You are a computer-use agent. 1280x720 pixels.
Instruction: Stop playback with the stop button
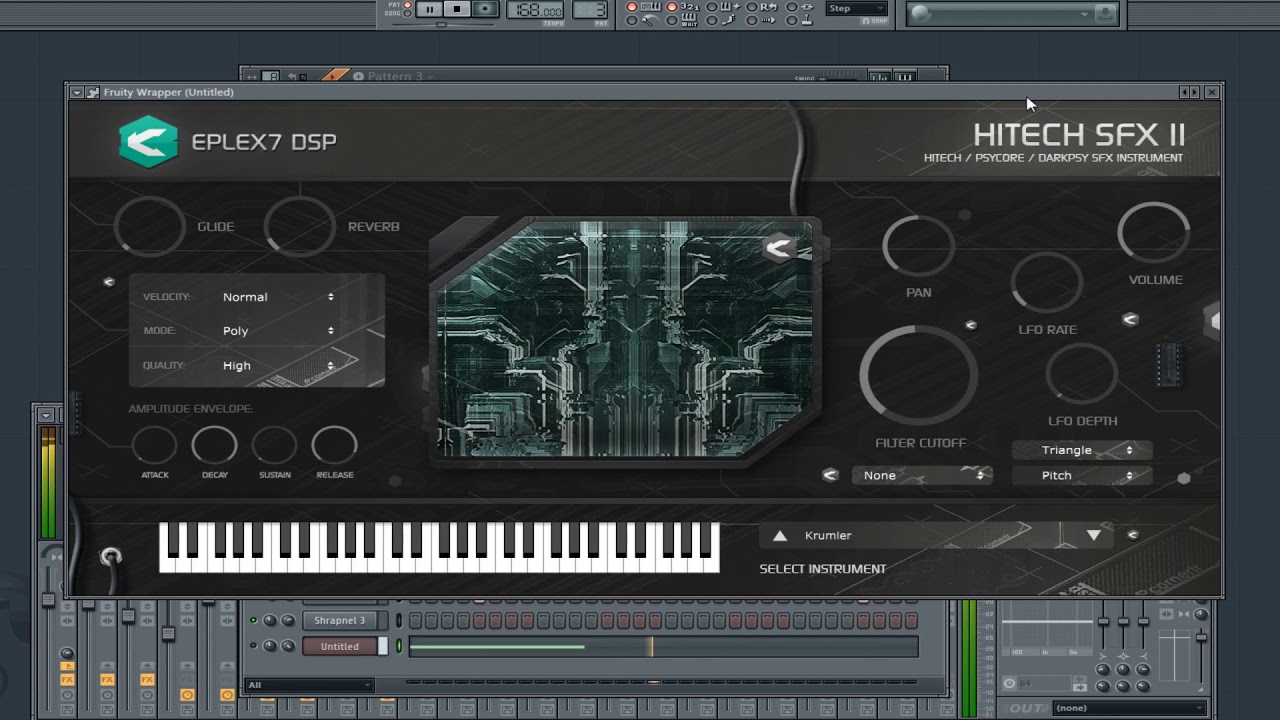pos(457,10)
